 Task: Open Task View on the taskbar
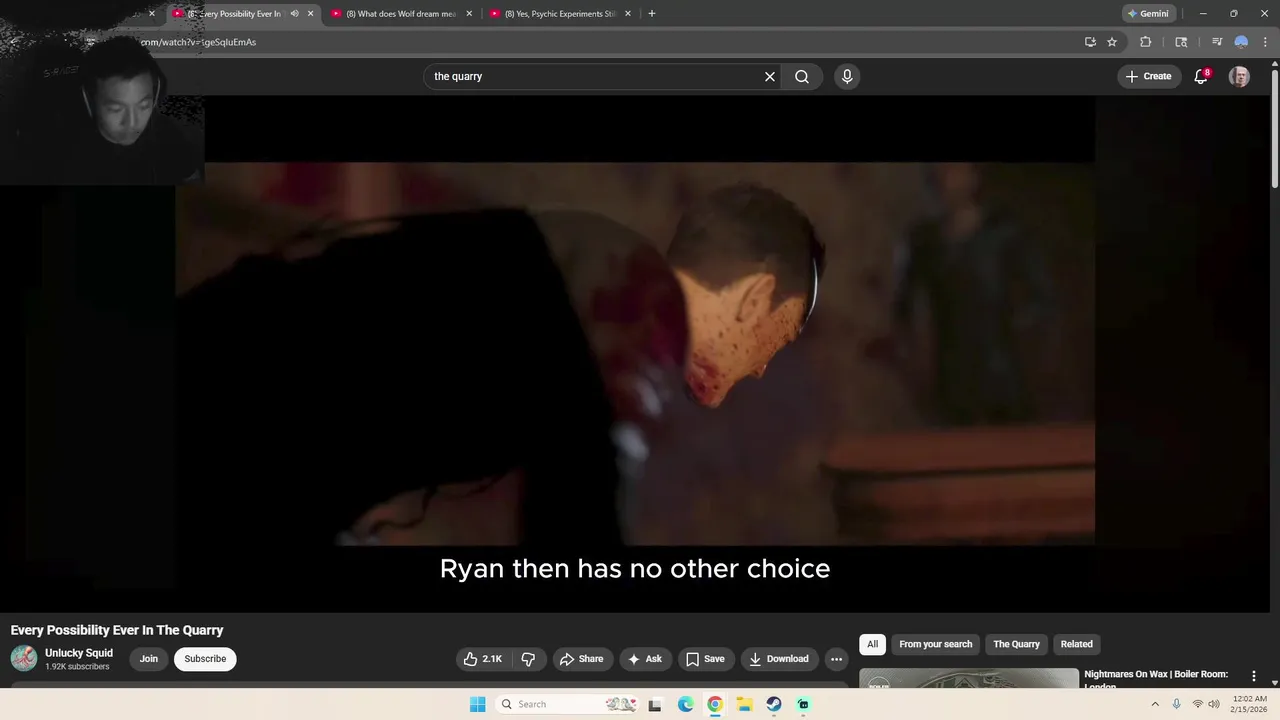(x=655, y=704)
